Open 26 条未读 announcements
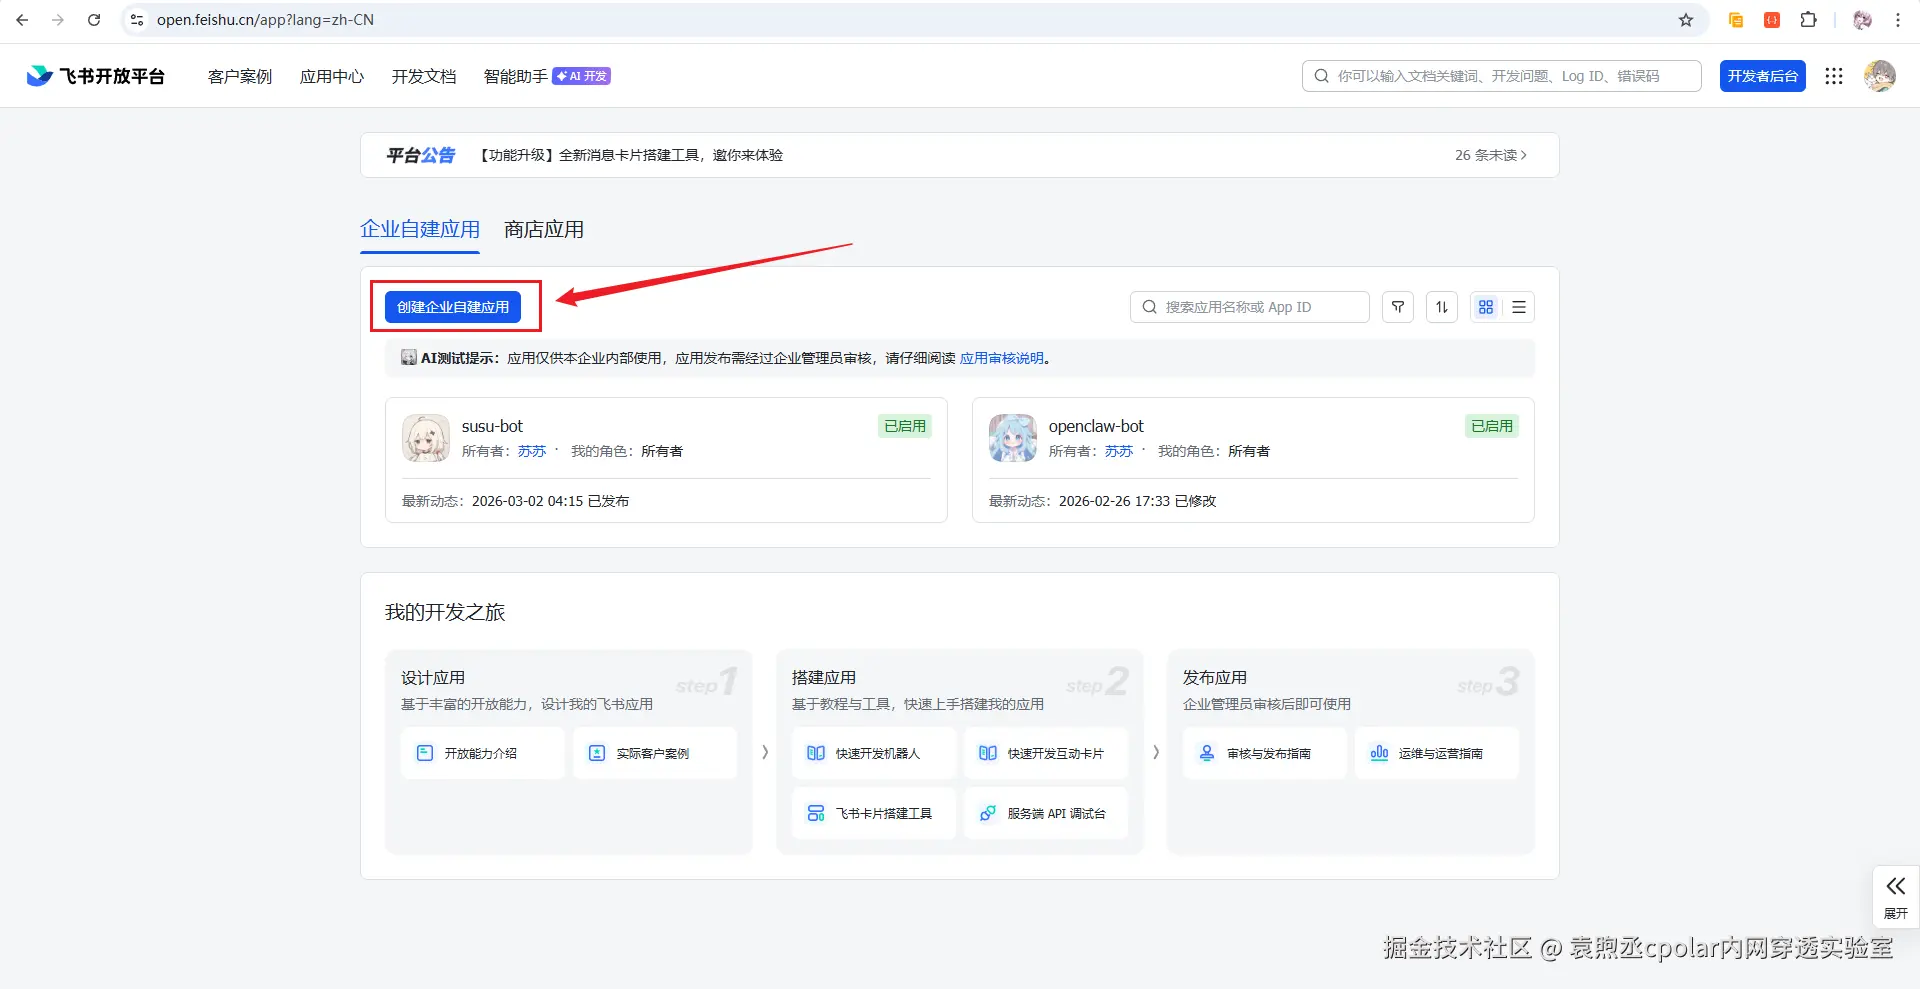Screen dimensions: 1920x989 pos(1491,155)
